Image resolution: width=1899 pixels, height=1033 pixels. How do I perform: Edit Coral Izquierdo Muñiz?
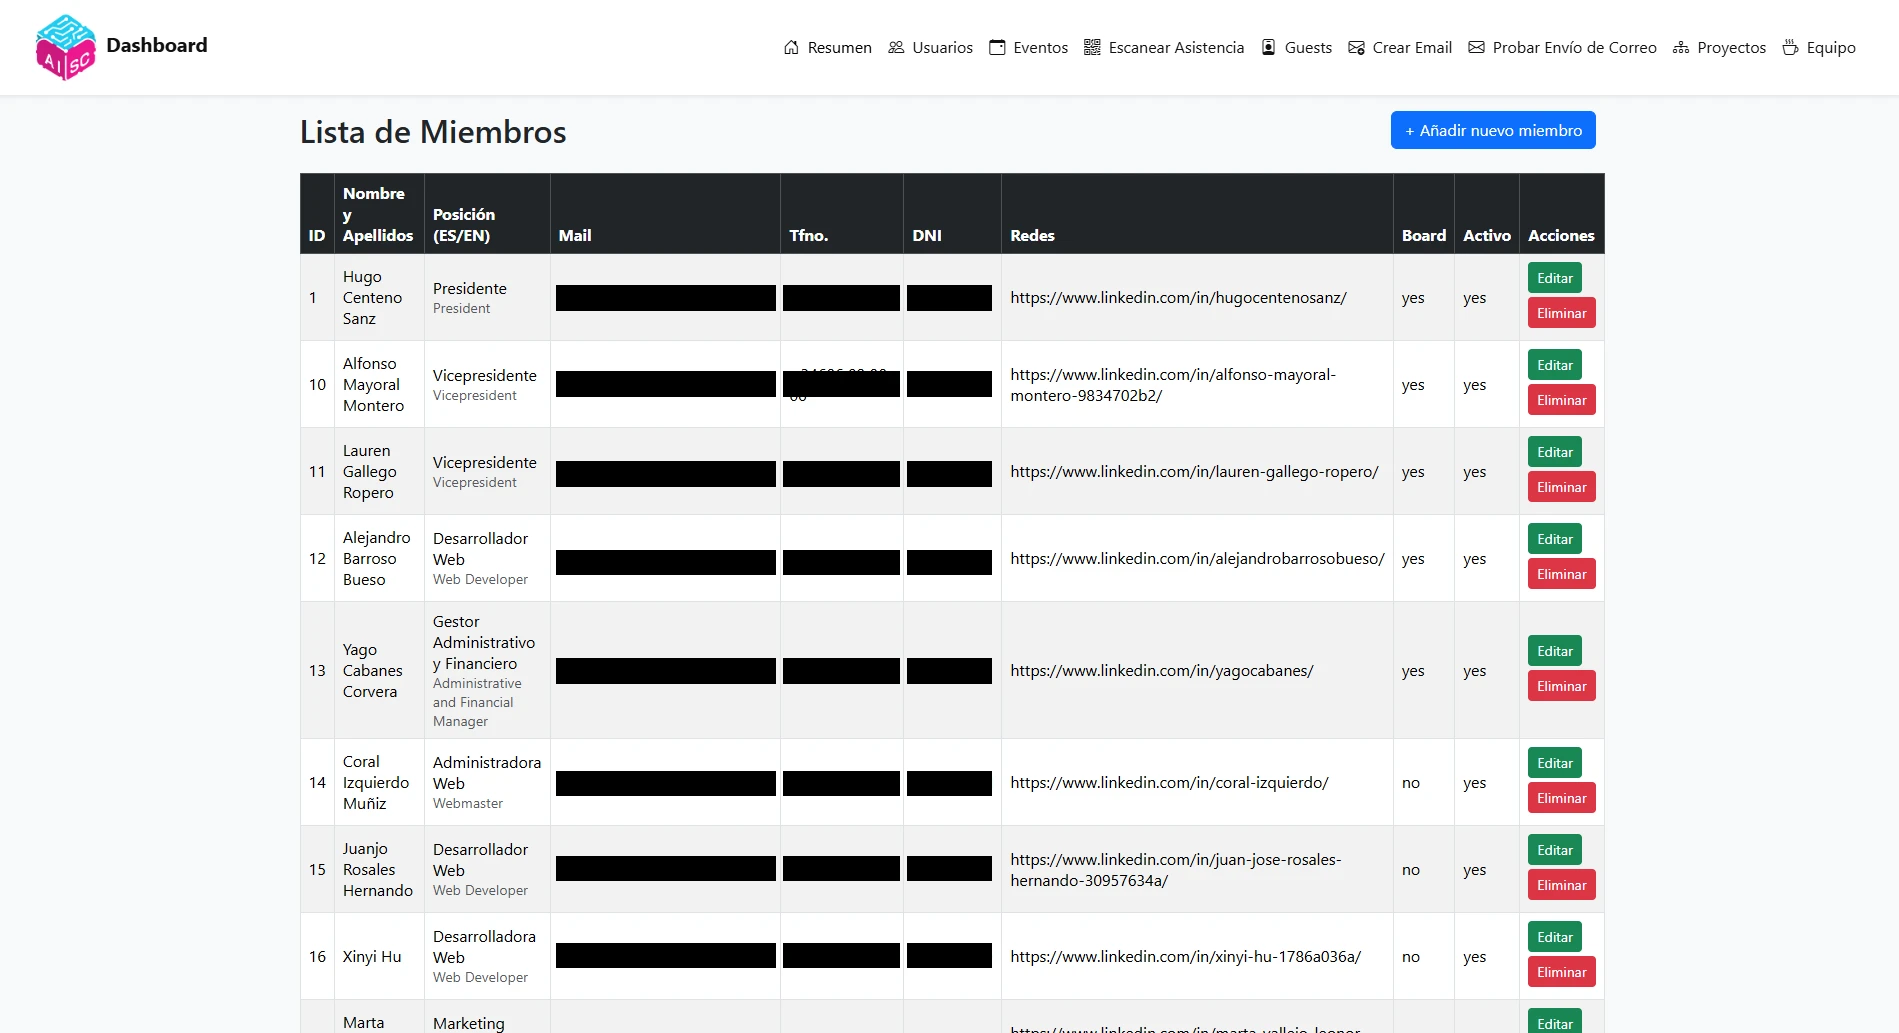pos(1554,763)
